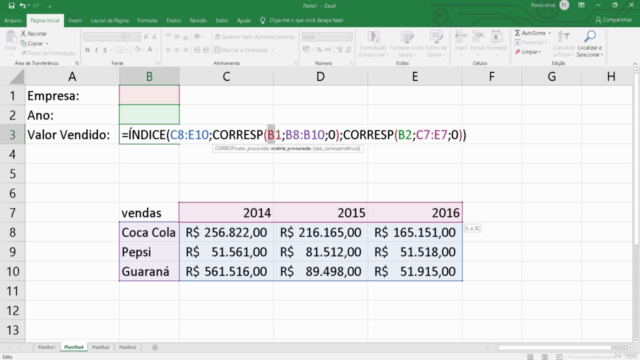The height and width of the screenshot is (360, 640).
Task: Switch to the Inserir ribbon tab
Action: pos(75,20)
